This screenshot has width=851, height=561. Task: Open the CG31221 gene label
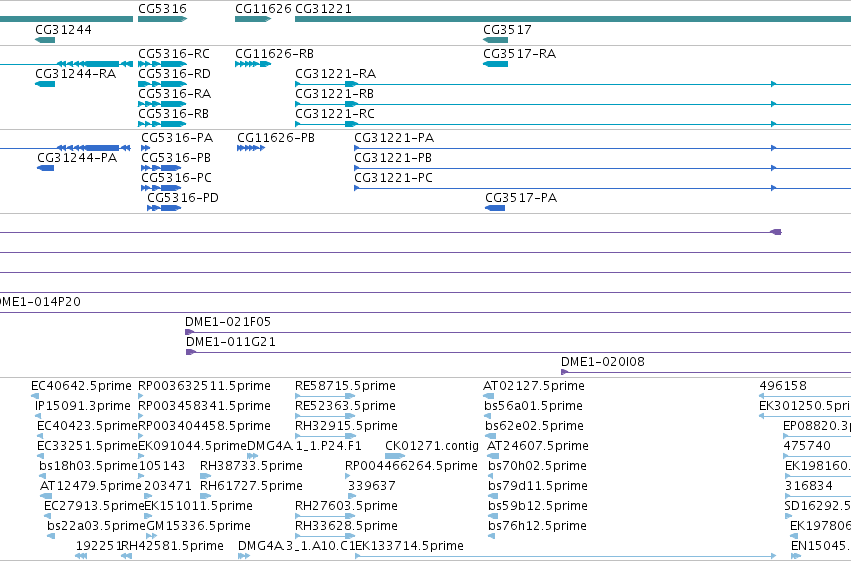click(323, 9)
